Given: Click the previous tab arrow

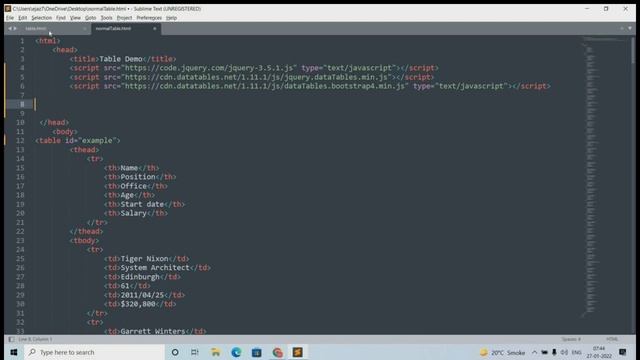Looking at the screenshot, I should (10, 29).
